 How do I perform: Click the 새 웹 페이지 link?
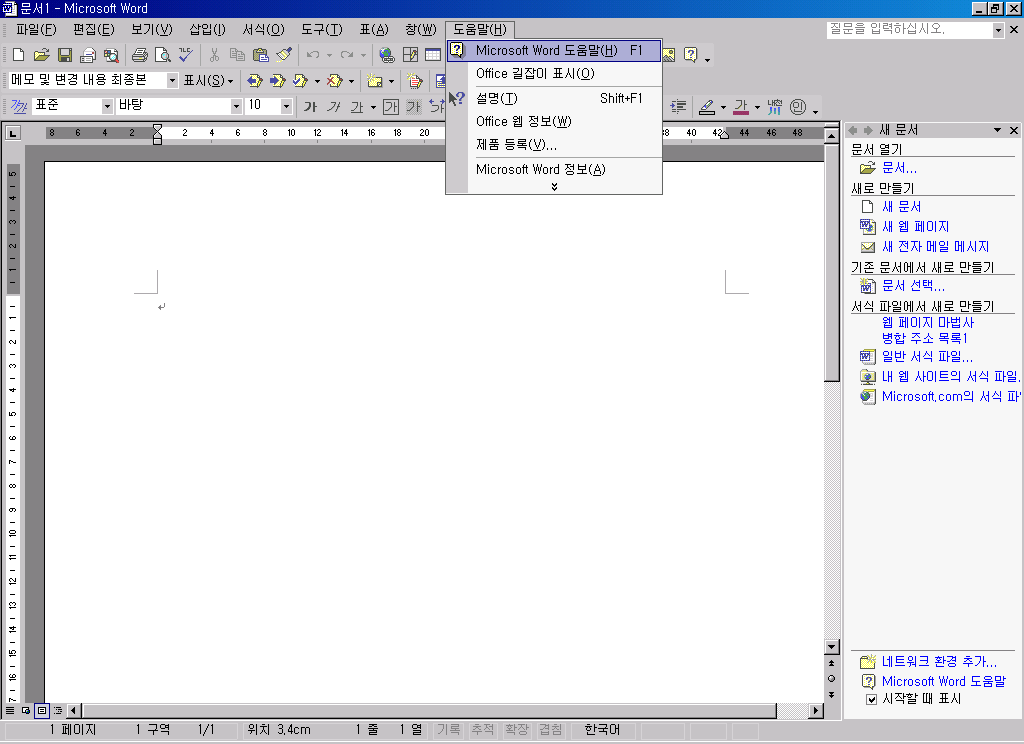click(x=915, y=227)
